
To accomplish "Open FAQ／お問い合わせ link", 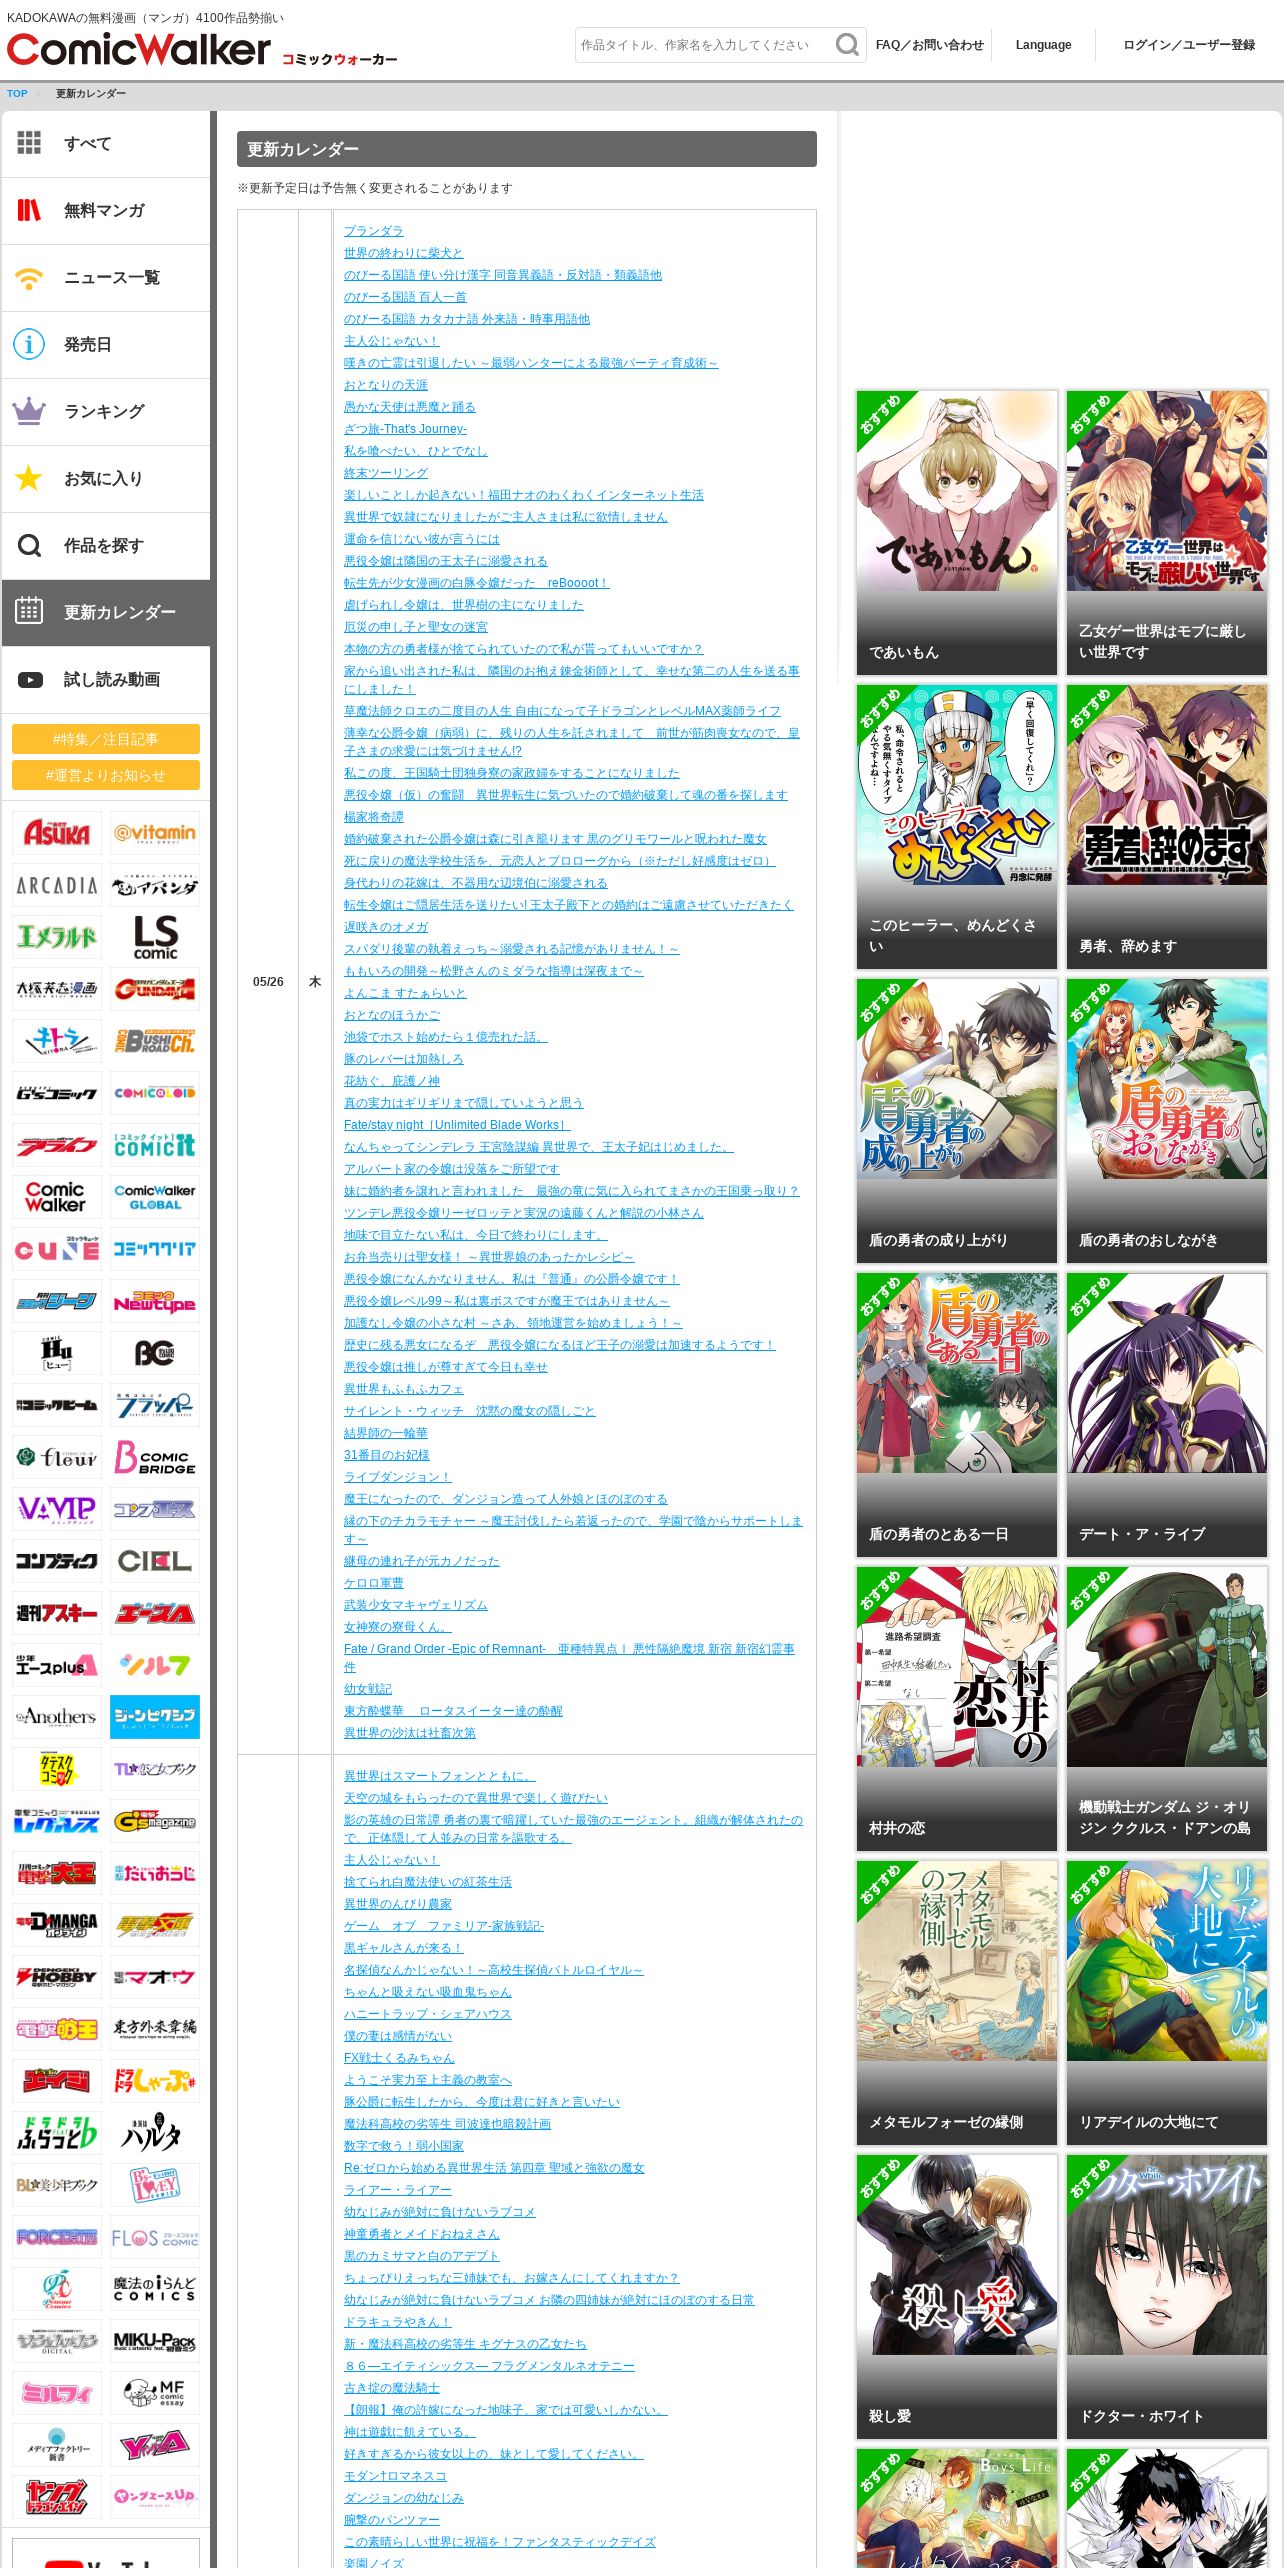I will 929,45.
